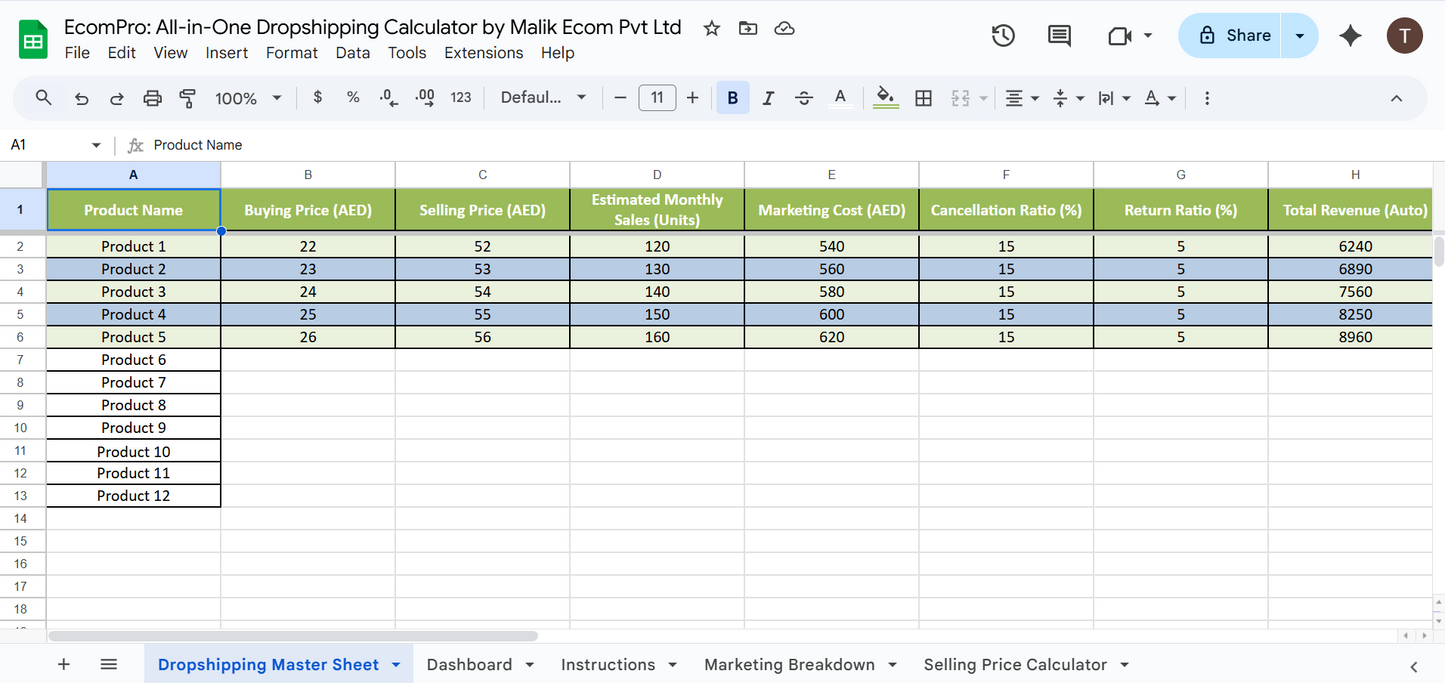Format as percent

point(353,98)
